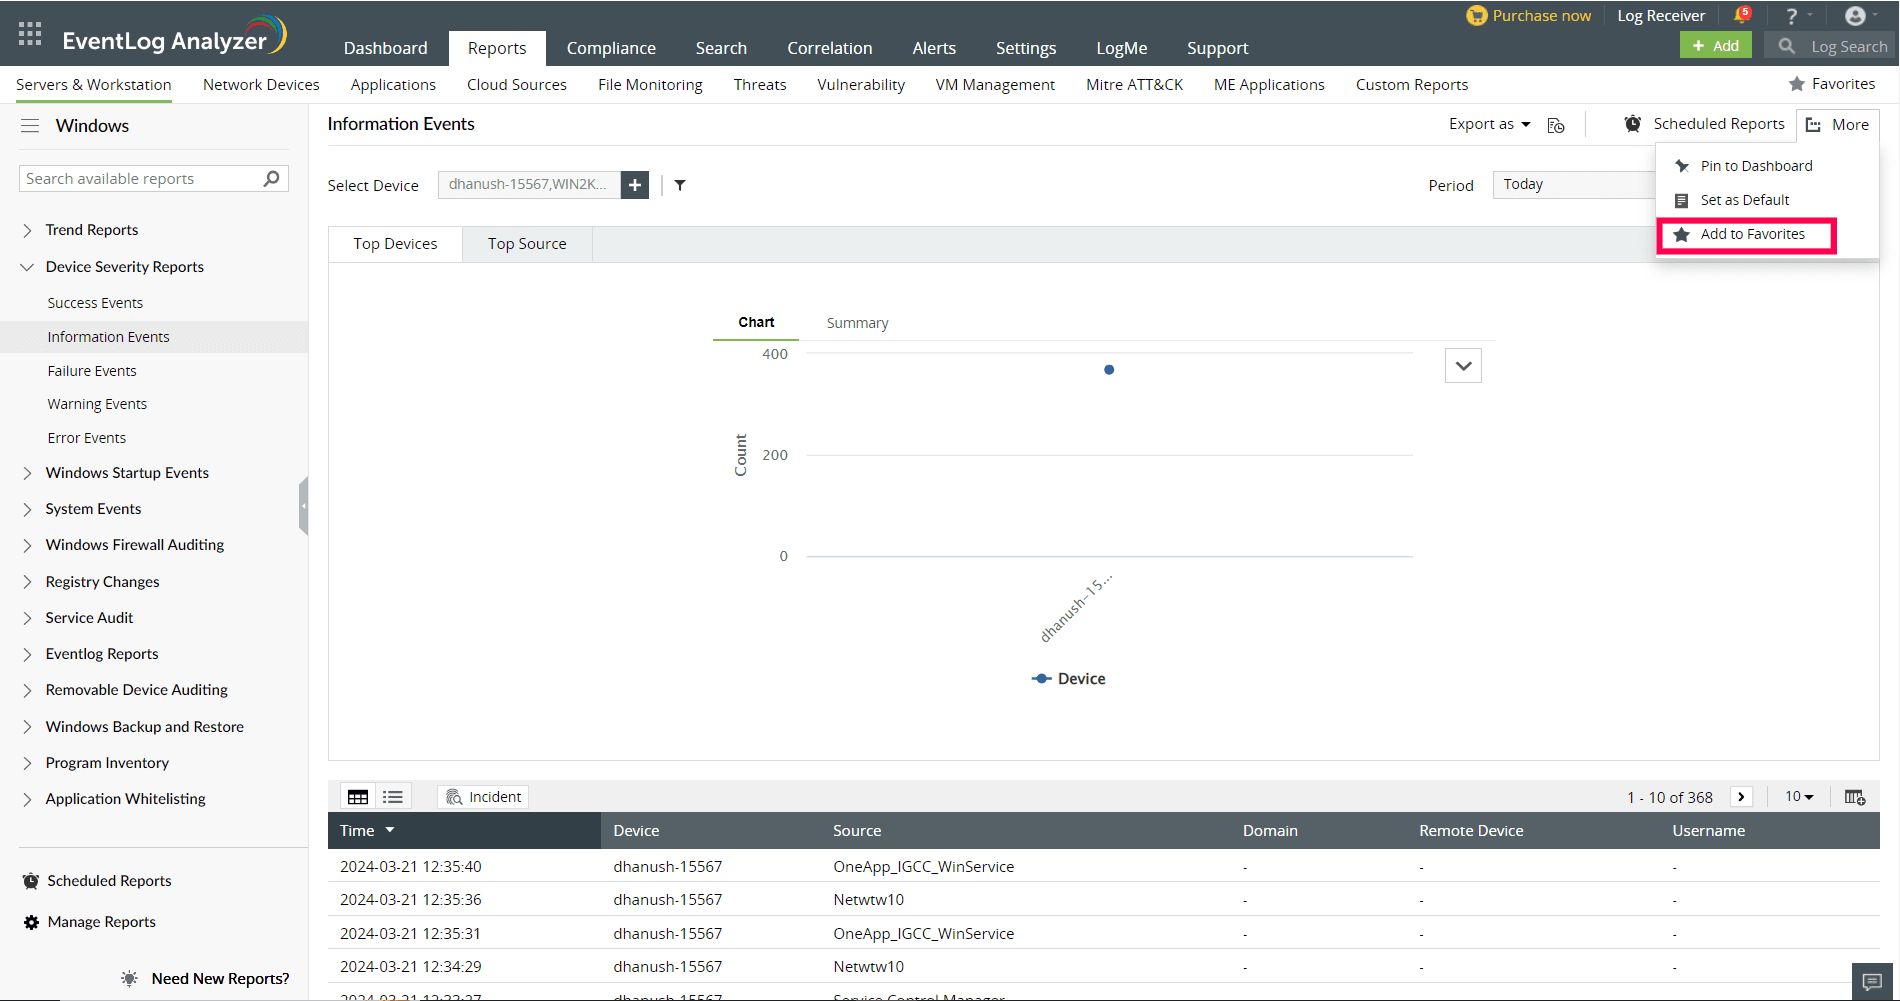Click the plus icon to add device
Image resolution: width=1900 pixels, height=1001 pixels.
pos(635,185)
